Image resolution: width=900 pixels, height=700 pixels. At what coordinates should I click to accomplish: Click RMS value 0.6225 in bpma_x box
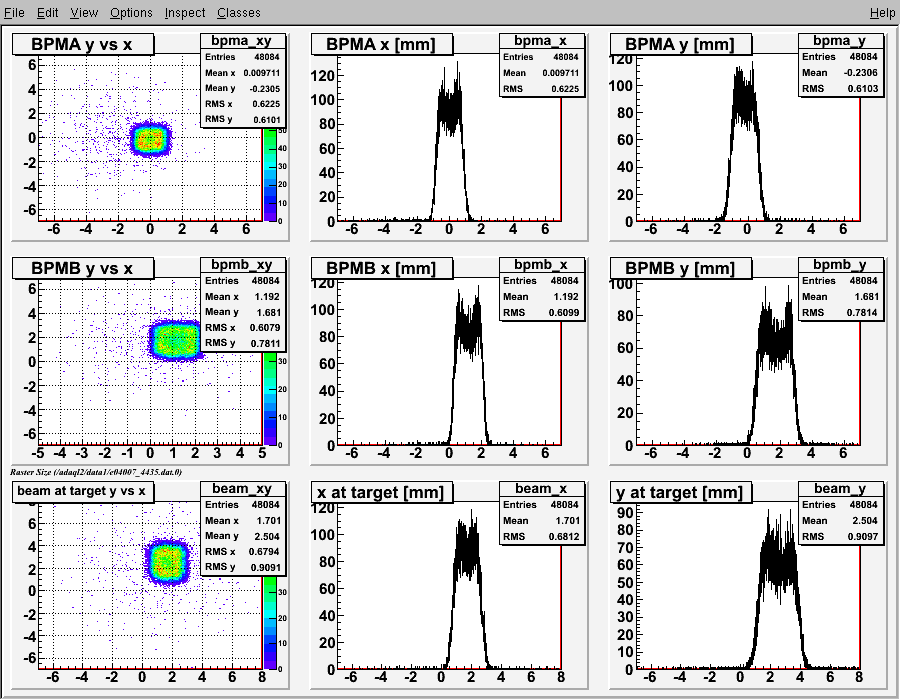[564, 89]
